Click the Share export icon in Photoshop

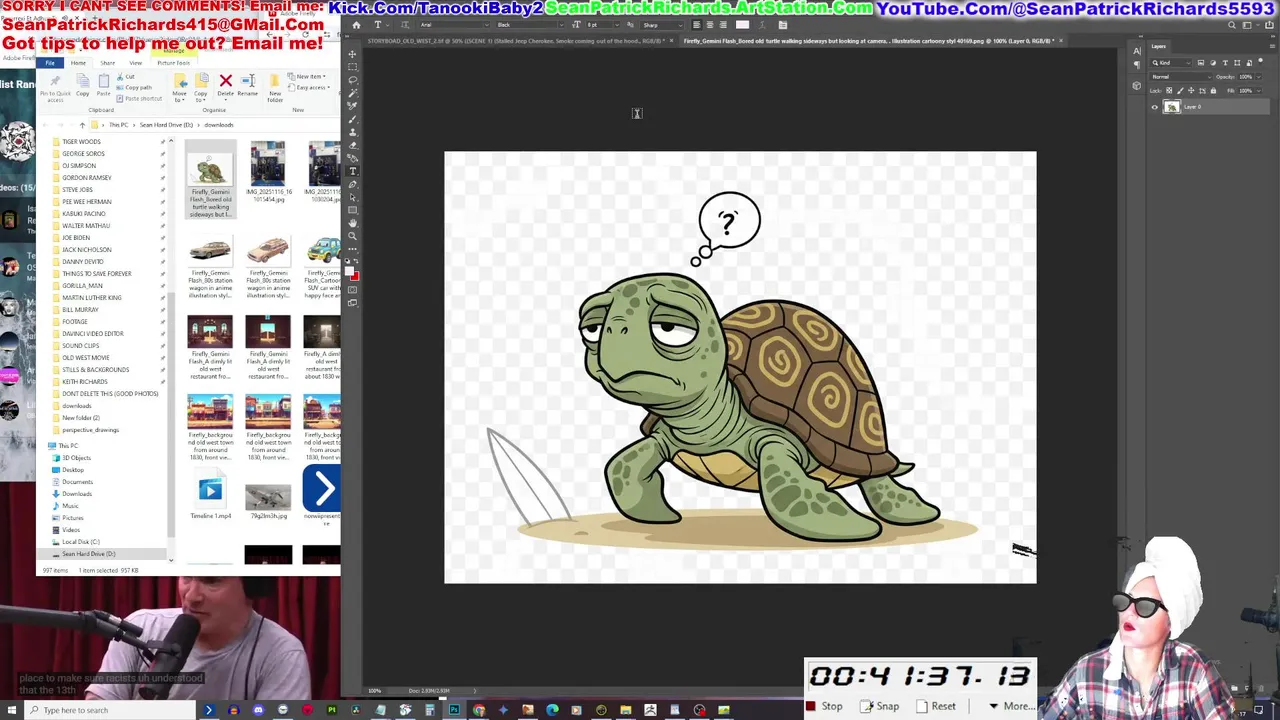tap(1269, 25)
